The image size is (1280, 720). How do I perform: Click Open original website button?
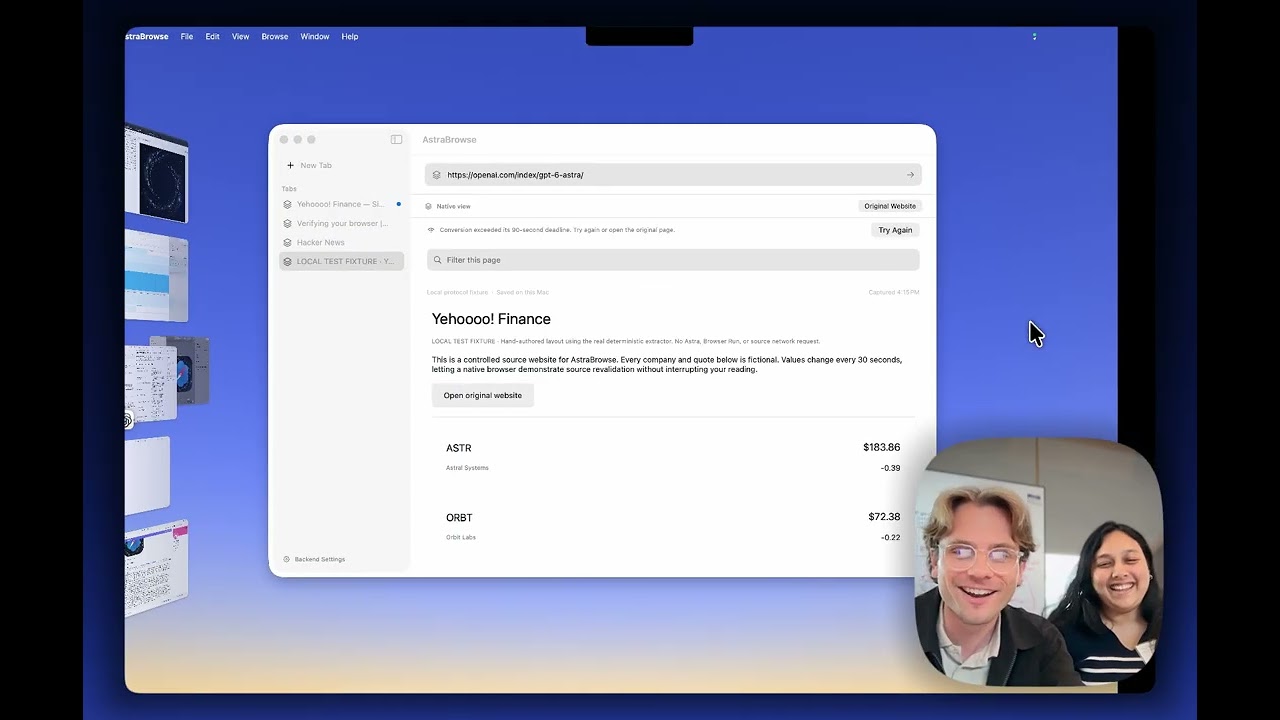click(x=483, y=395)
